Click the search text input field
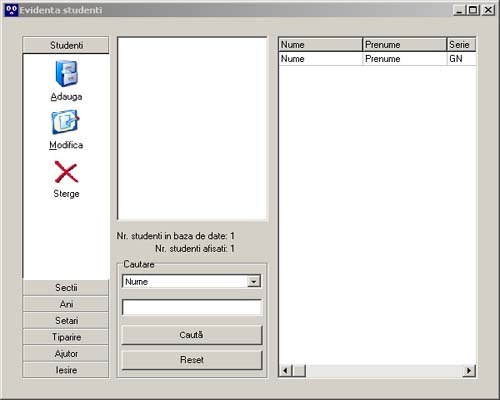This screenshot has height=400, width=500. pyautogui.click(x=192, y=307)
